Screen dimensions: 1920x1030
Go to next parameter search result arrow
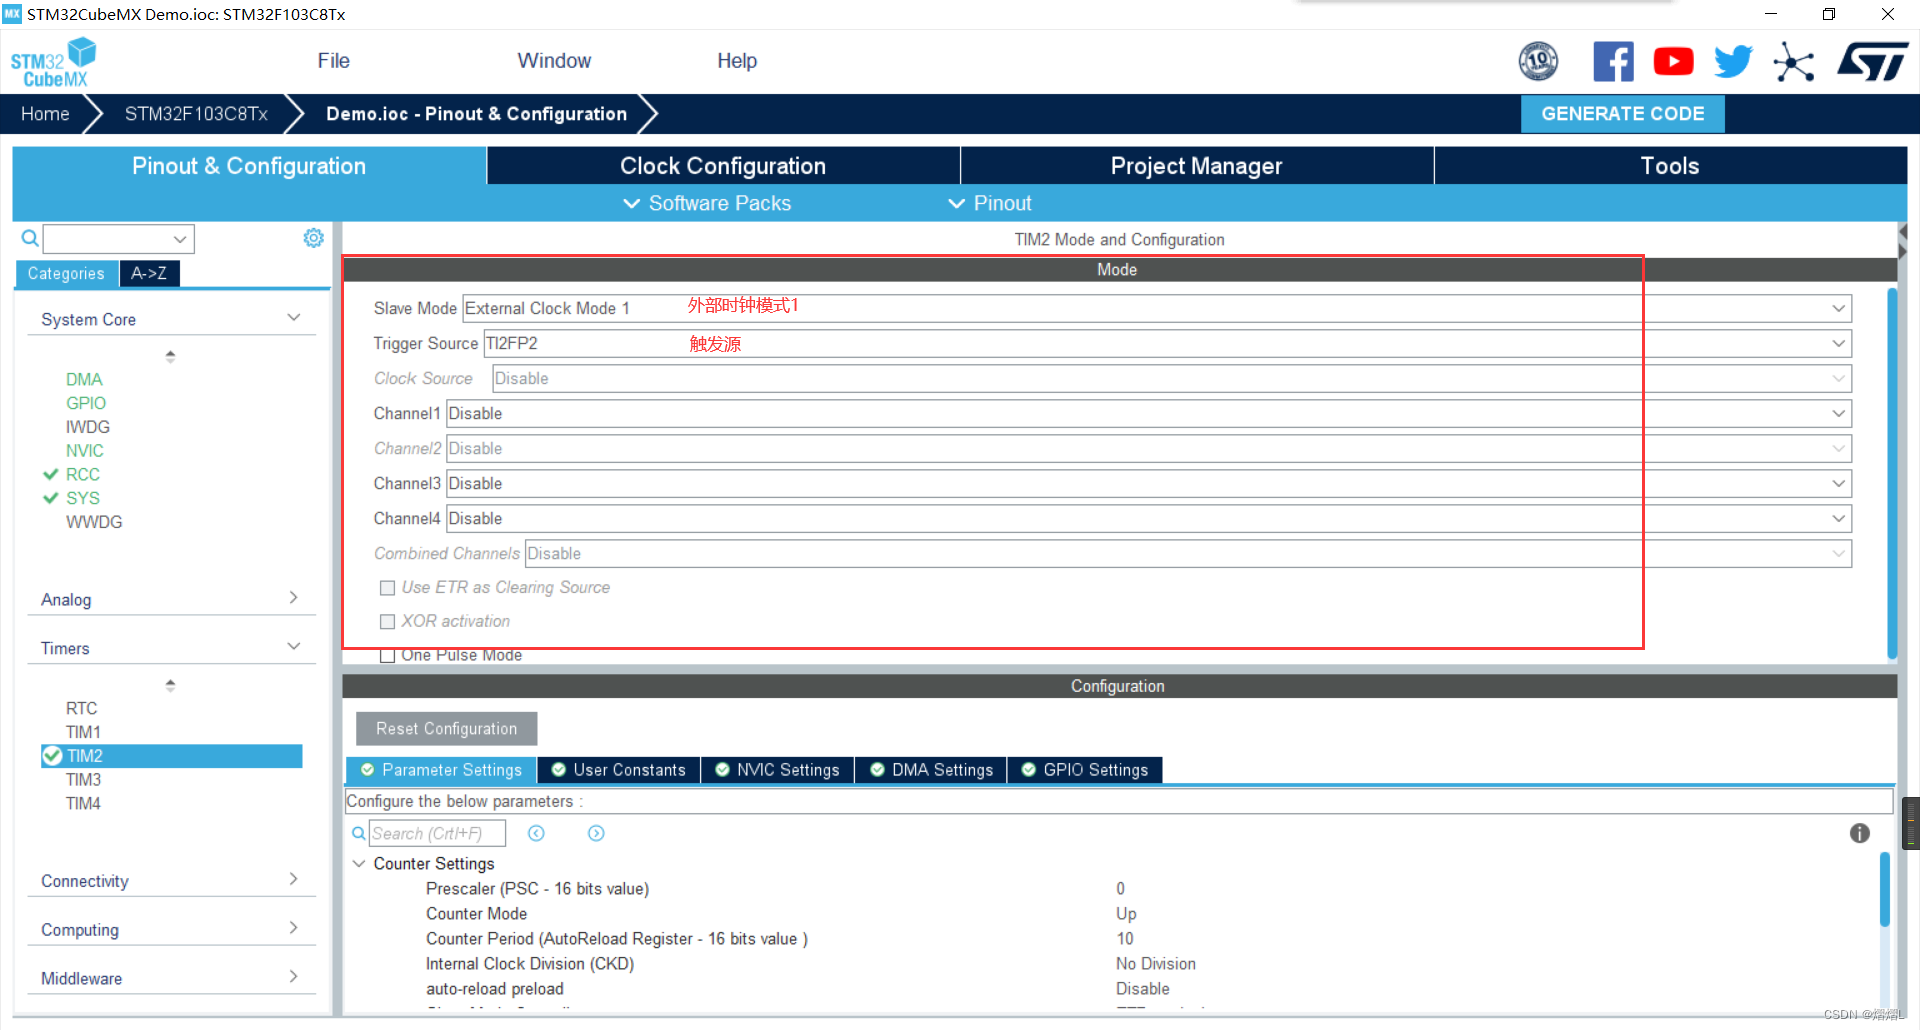coord(596,833)
